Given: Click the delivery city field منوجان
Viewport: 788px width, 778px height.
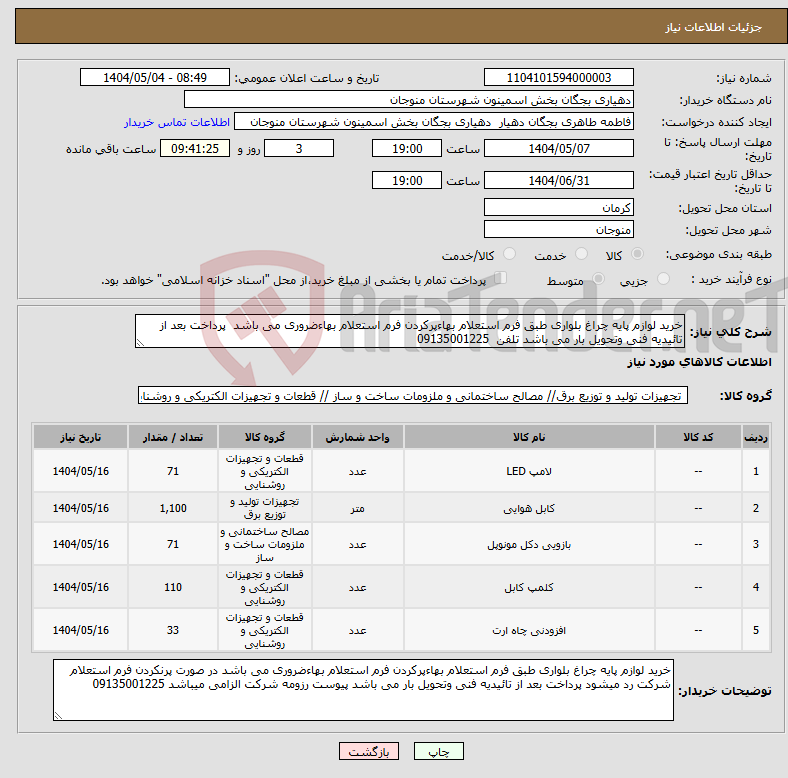Looking at the screenshot, I should [558, 229].
